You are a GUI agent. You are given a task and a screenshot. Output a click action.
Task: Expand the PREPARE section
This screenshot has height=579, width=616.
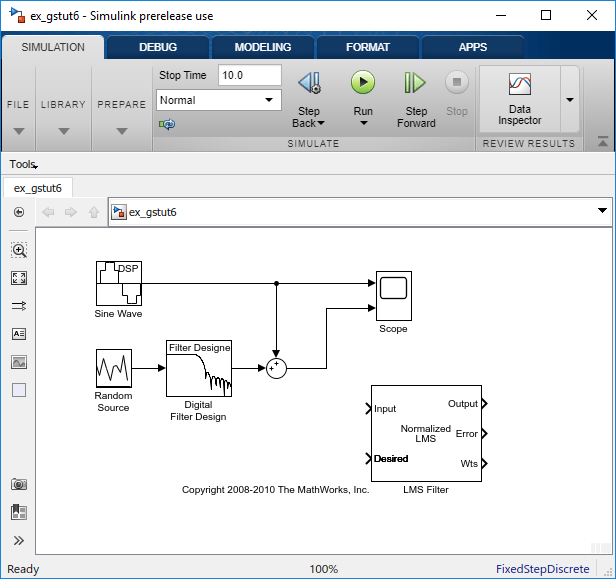coord(122,131)
